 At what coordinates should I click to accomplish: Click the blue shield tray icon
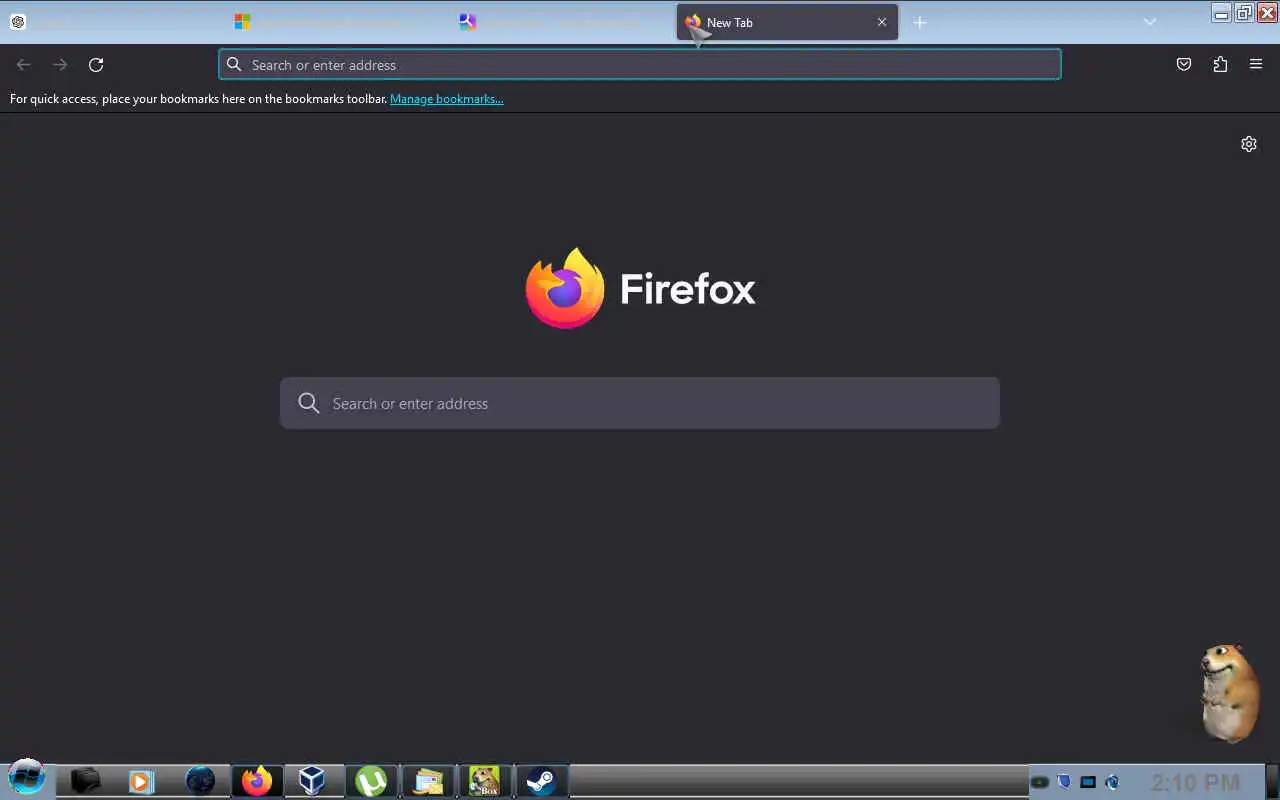1064,782
